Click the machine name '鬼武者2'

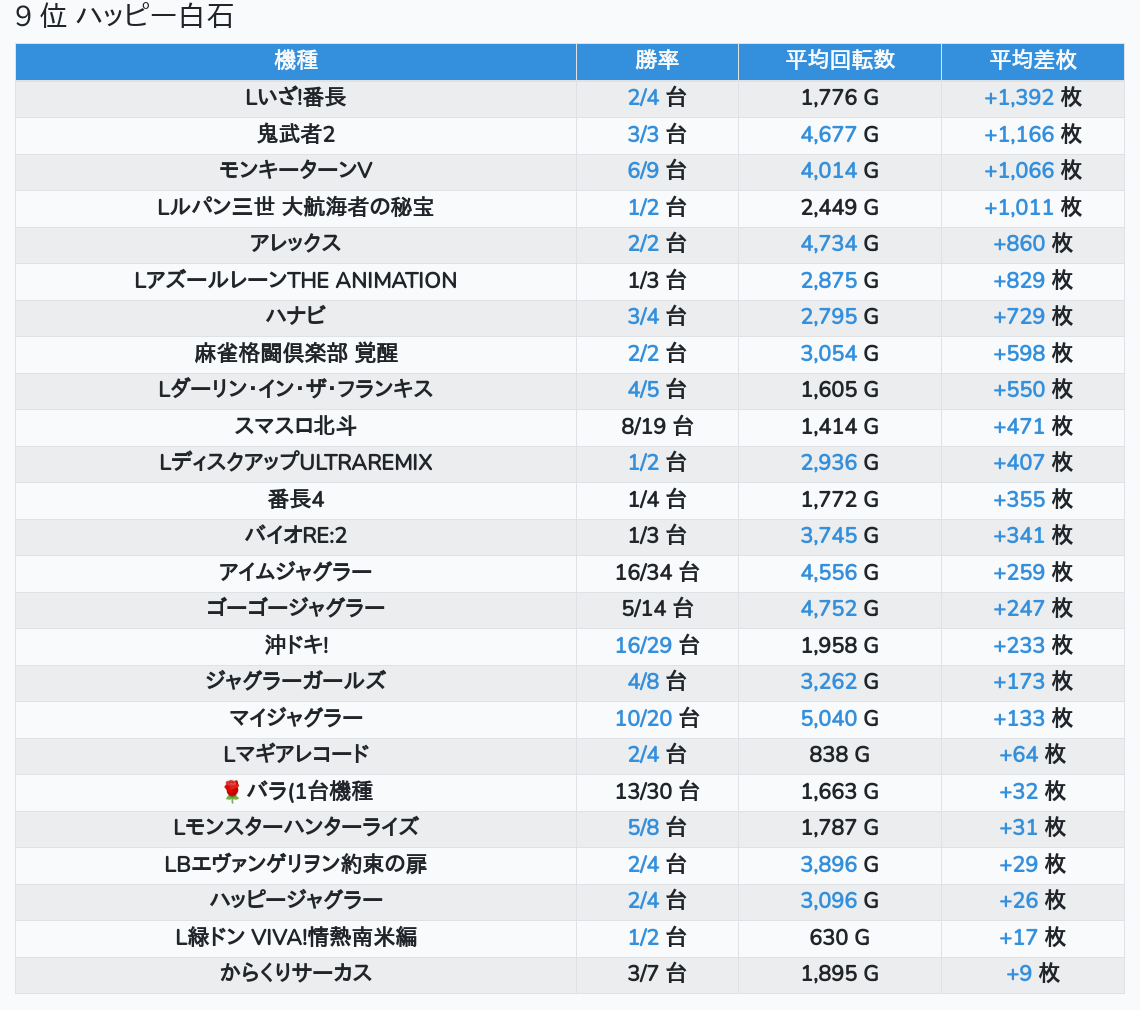tap(296, 135)
